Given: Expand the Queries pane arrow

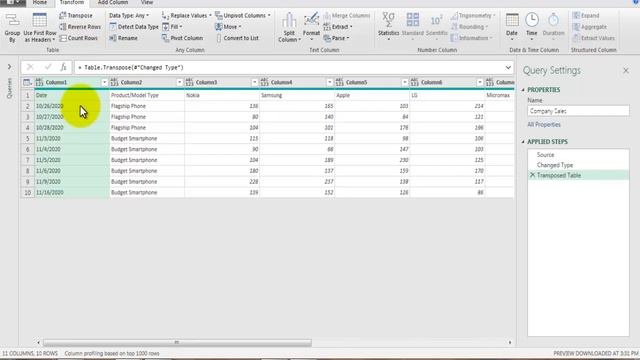Looking at the screenshot, I should point(9,67).
